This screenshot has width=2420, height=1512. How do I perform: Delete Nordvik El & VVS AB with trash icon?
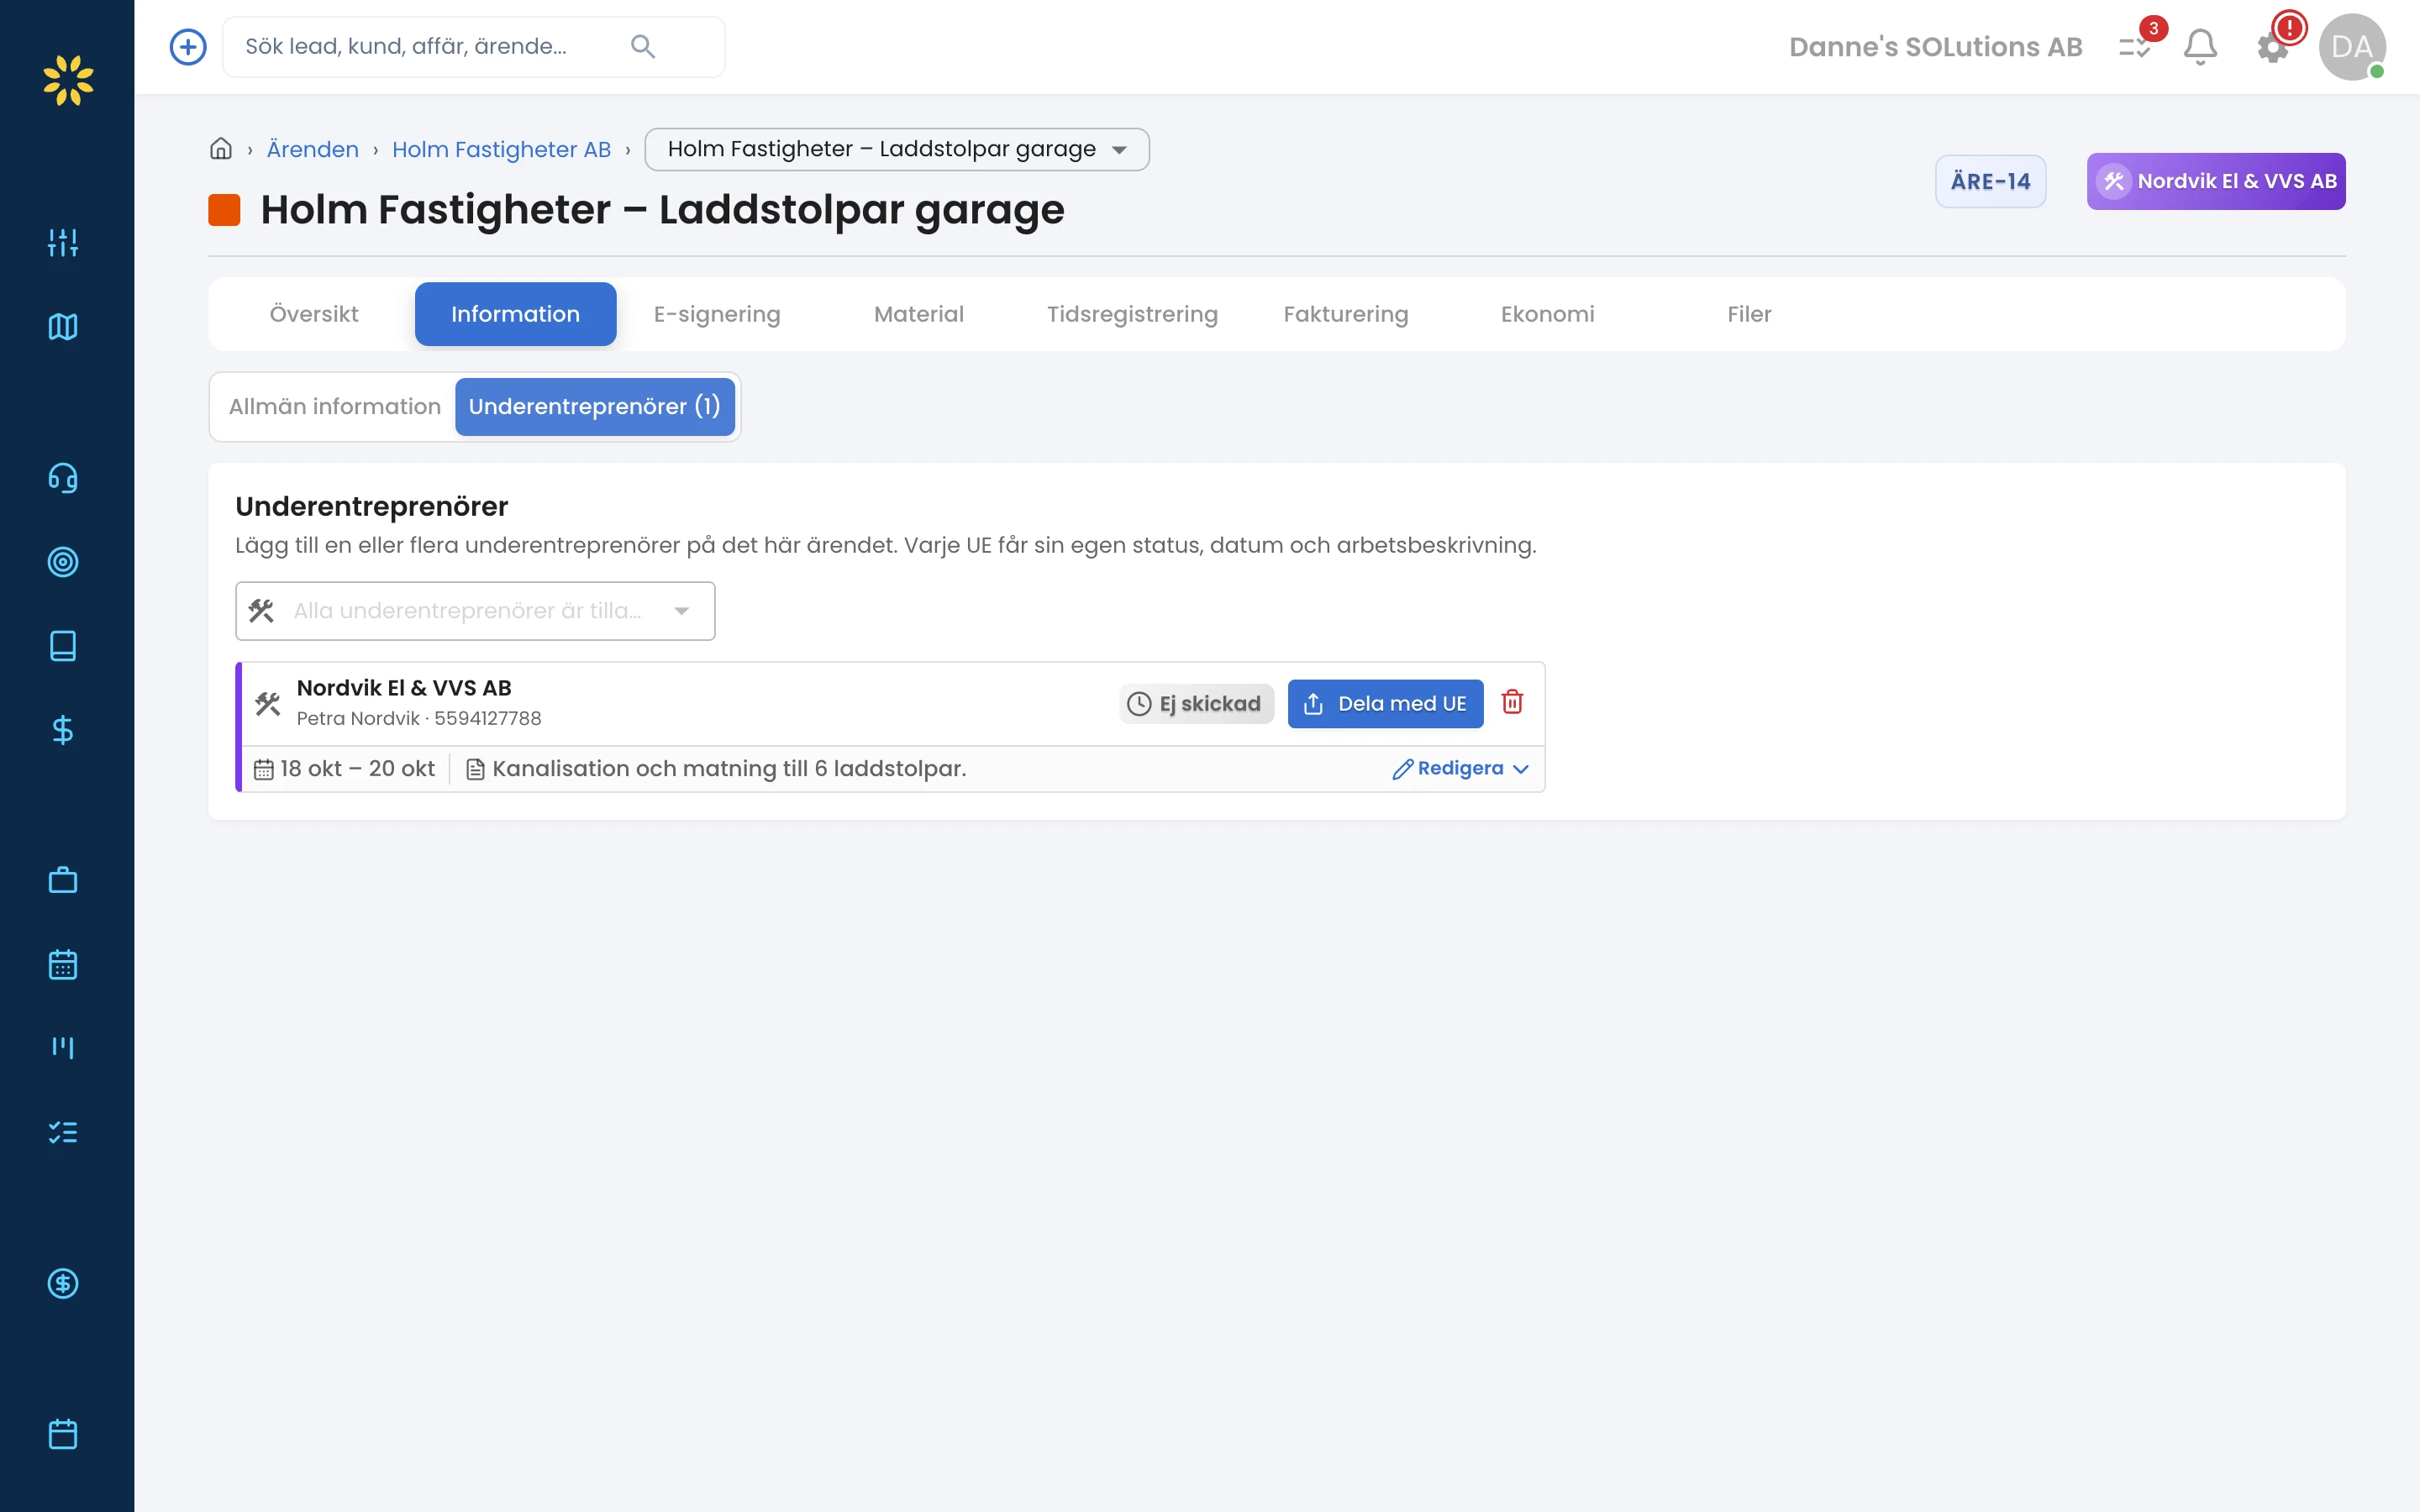(1512, 702)
